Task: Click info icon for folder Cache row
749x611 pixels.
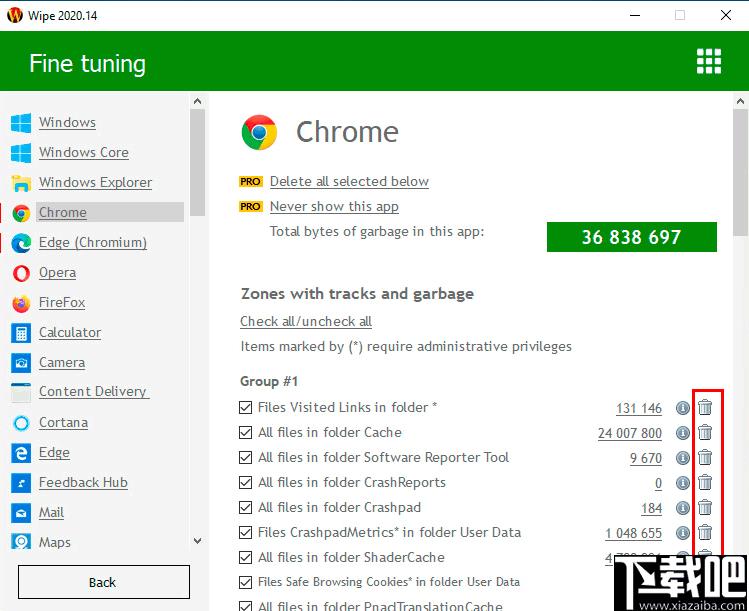Action: [683, 433]
